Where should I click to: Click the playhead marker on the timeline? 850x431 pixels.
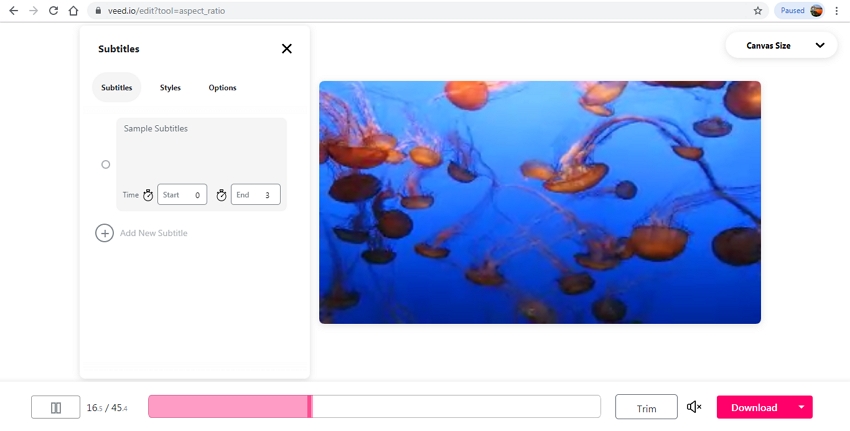point(310,407)
